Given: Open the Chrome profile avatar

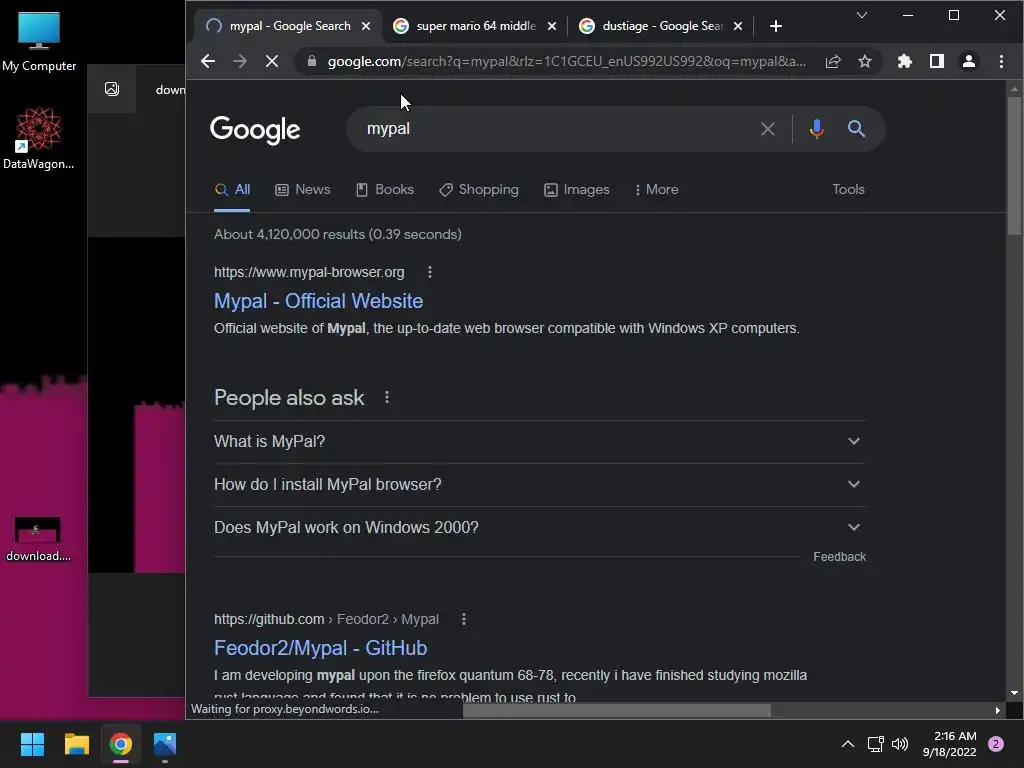Looking at the screenshot, I should [x=968, y=61].
